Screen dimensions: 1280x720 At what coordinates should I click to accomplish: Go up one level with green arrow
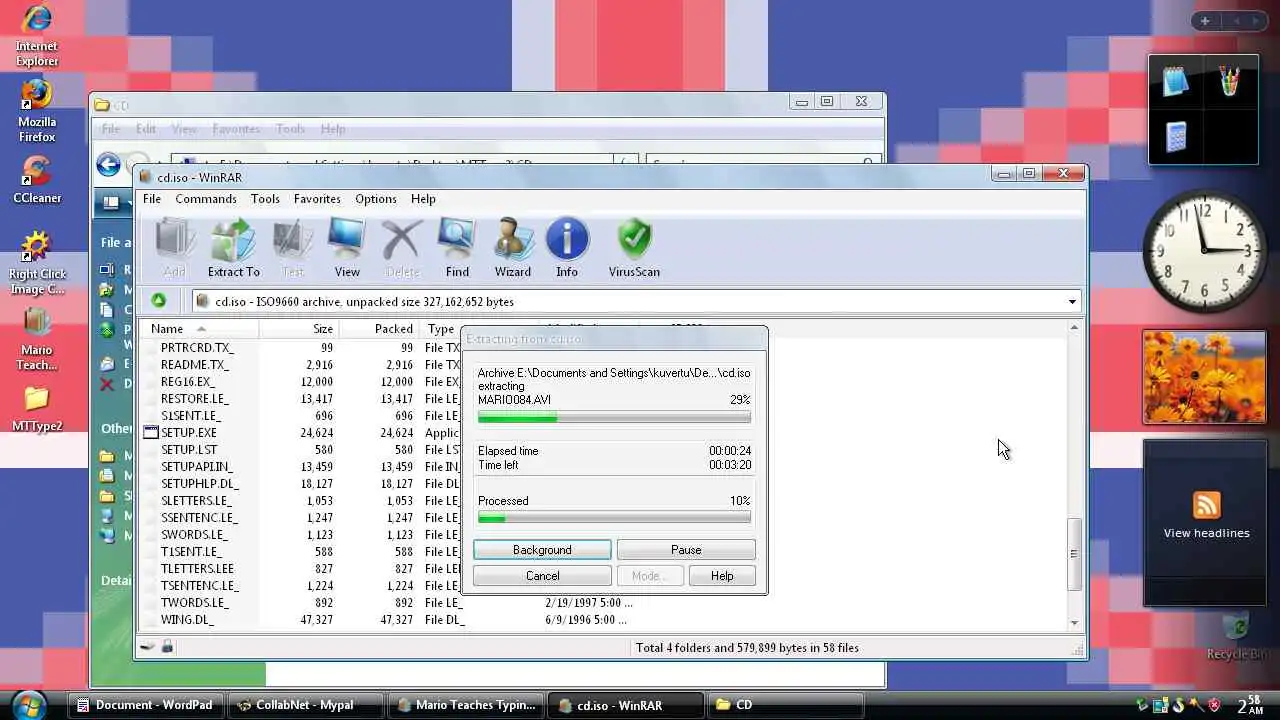pos(158,301)
